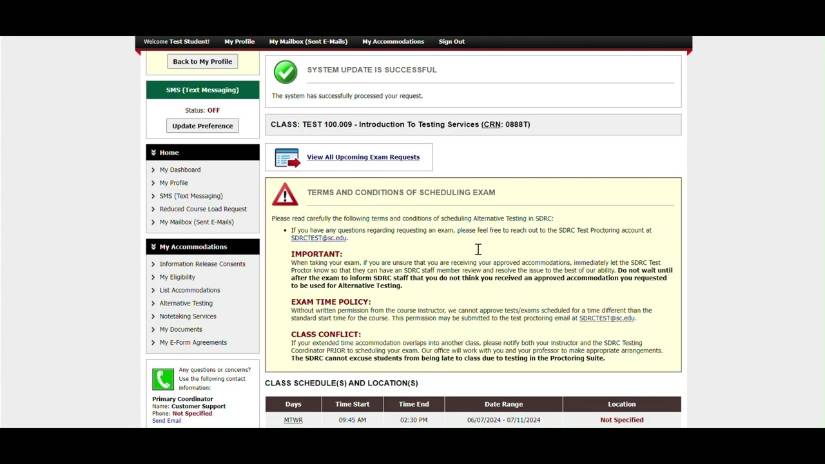This screenshot has height=464, width=825.
Task: Click the Time End column header
Action: tap(414, 405)
